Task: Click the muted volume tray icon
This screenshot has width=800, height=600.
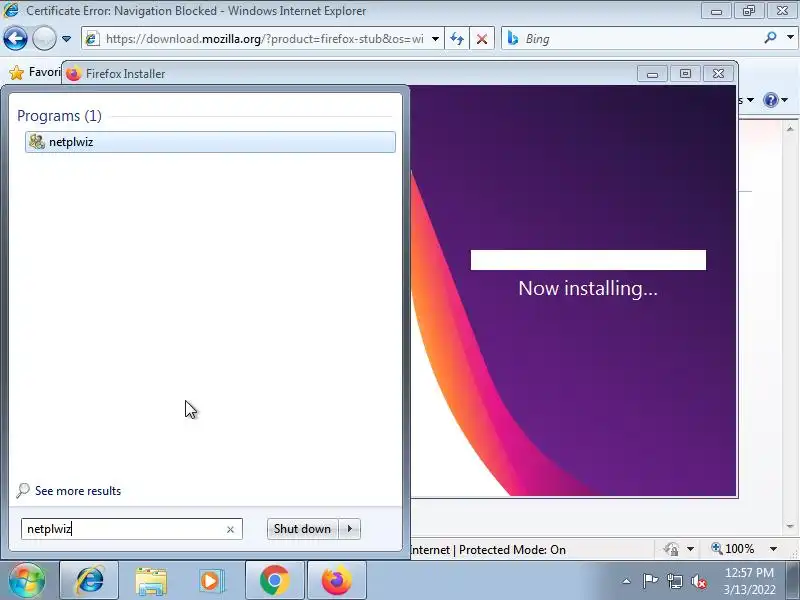Action: [x=699, y=581]
